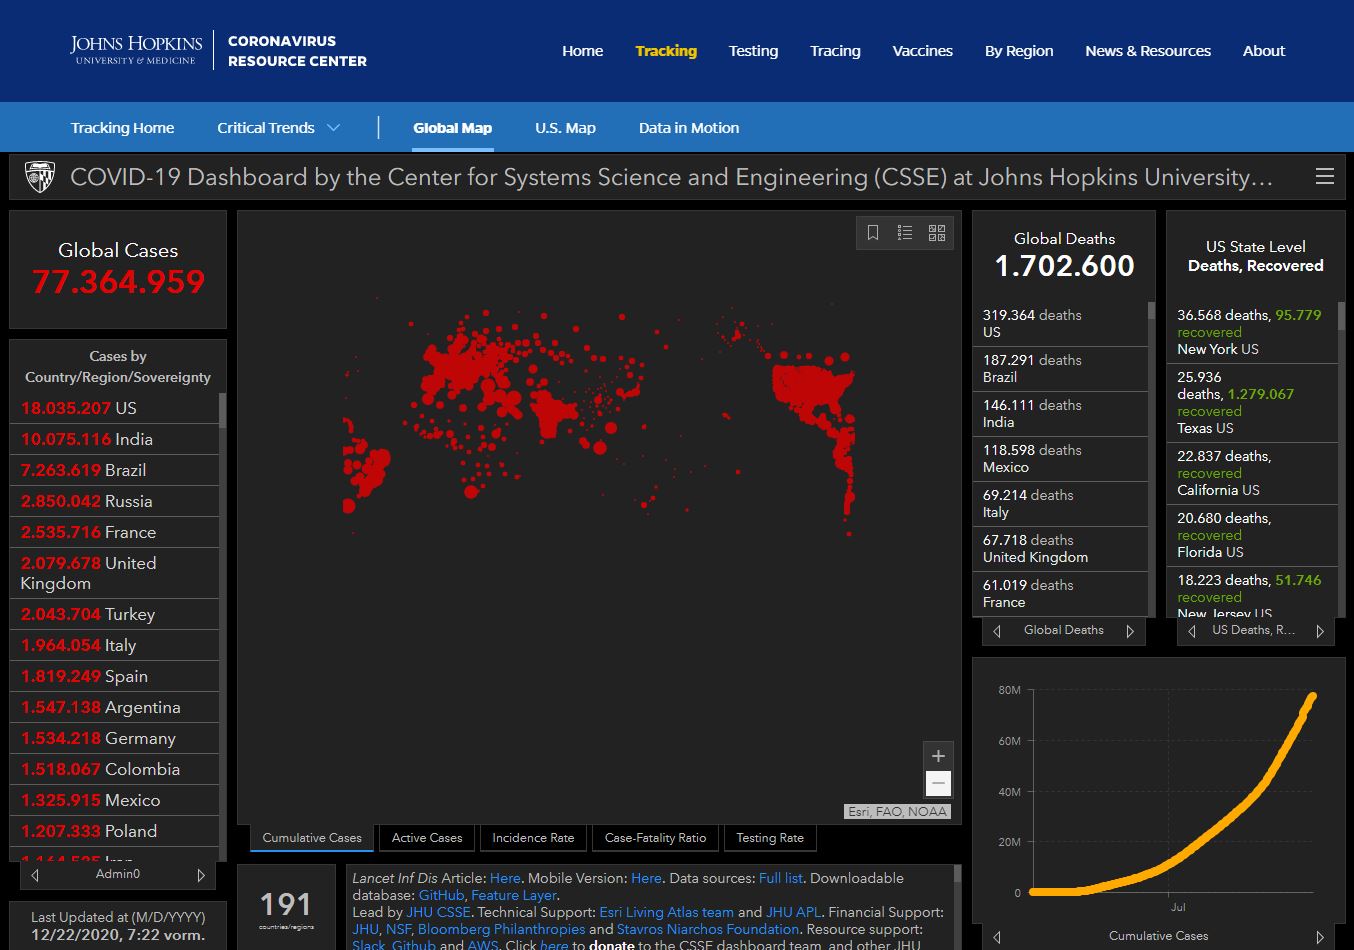Zoom out on the map with minus
The height and width of the screenshot is (950, 1354).
click(x=938, y=783)
